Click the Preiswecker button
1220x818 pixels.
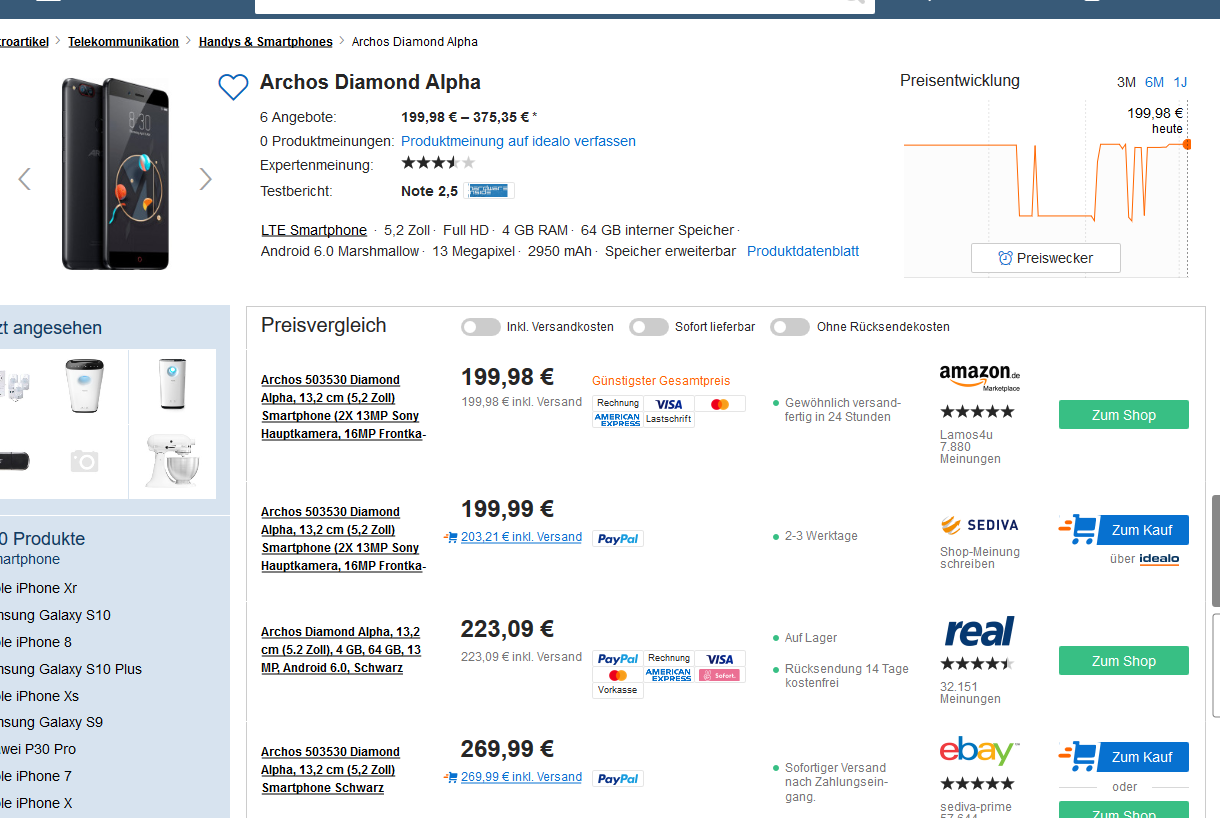(x=1045, y=258)
